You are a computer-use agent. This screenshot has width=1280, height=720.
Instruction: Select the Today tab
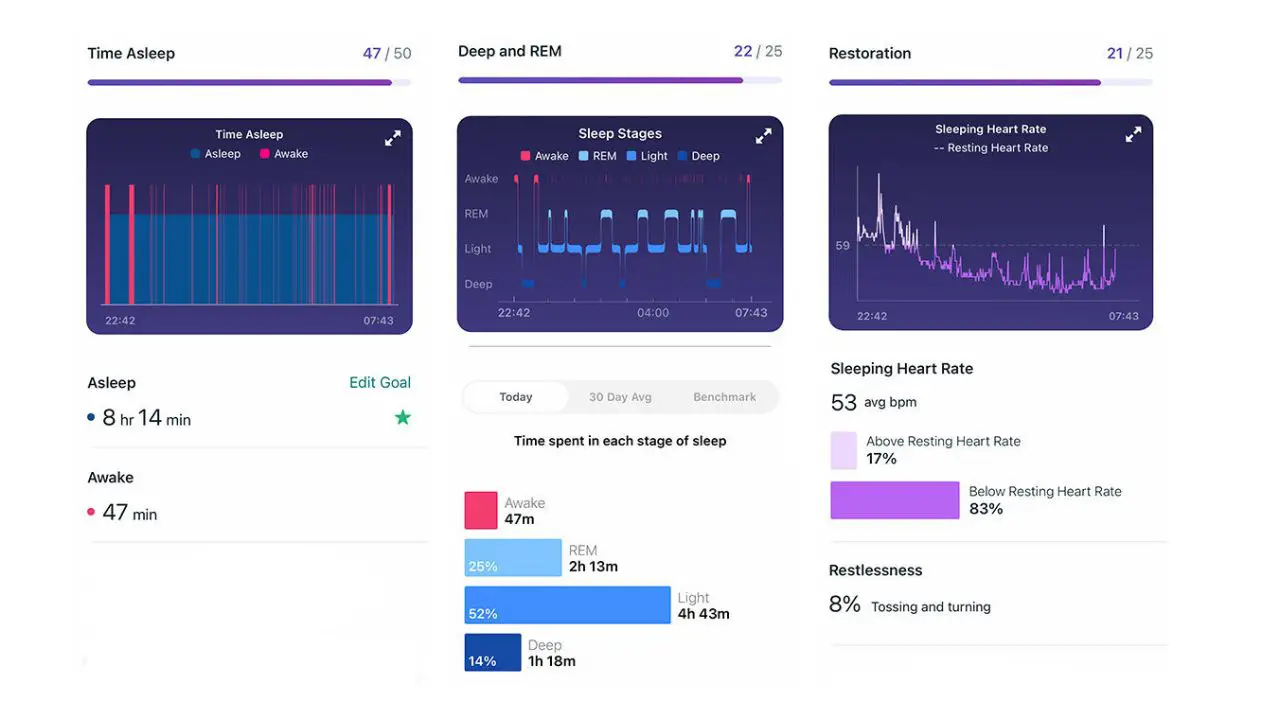[516, 397]
